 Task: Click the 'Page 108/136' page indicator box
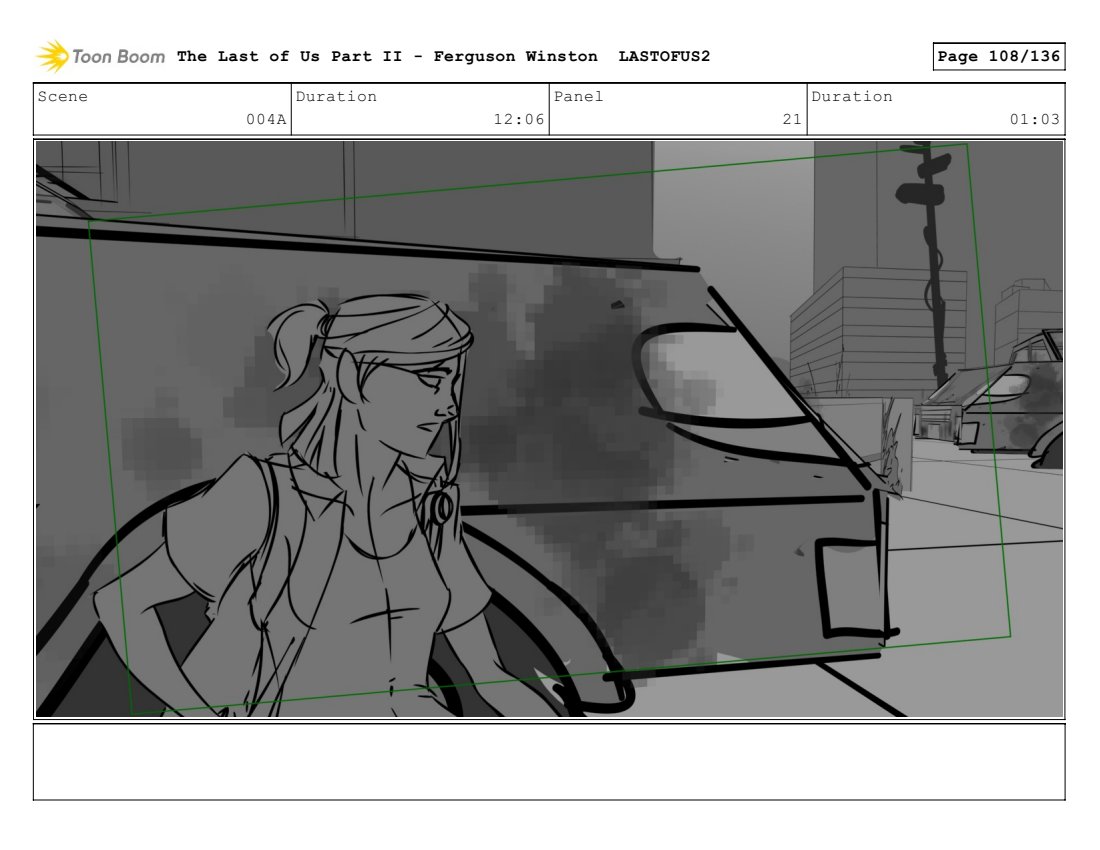coord(998,56)
